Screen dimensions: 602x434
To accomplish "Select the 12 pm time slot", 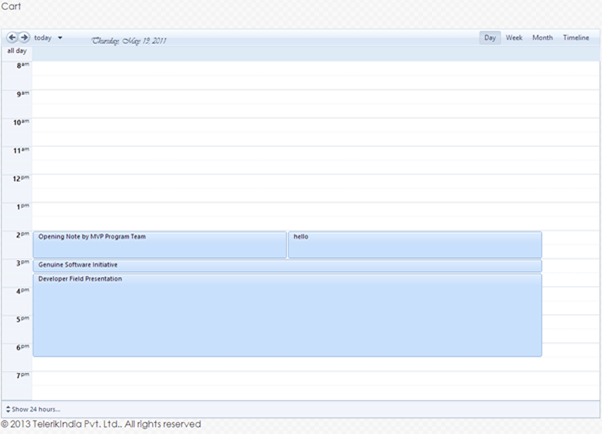I will click(x=300, y=187).
